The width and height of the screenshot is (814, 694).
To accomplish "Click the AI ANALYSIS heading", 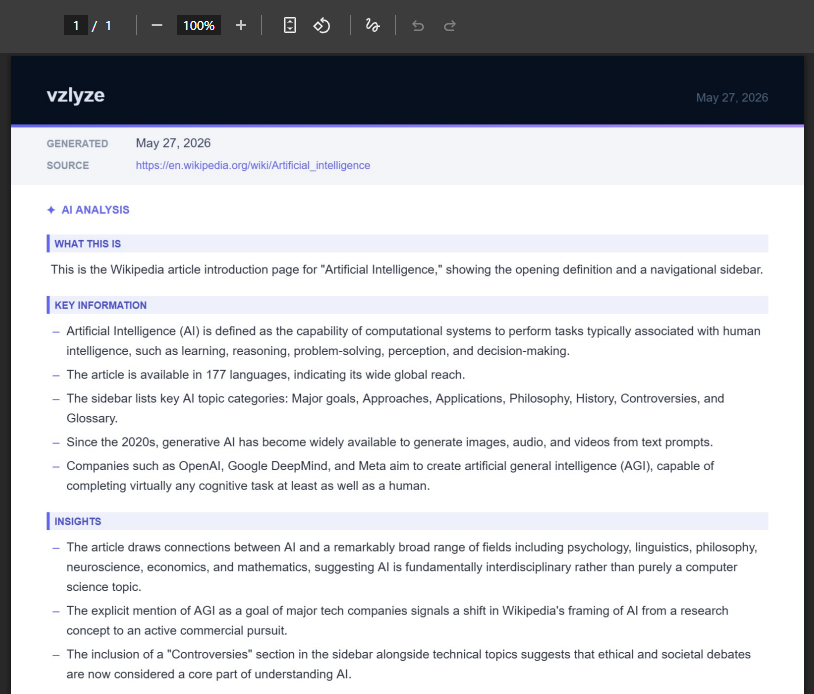I will click(96, 210).
